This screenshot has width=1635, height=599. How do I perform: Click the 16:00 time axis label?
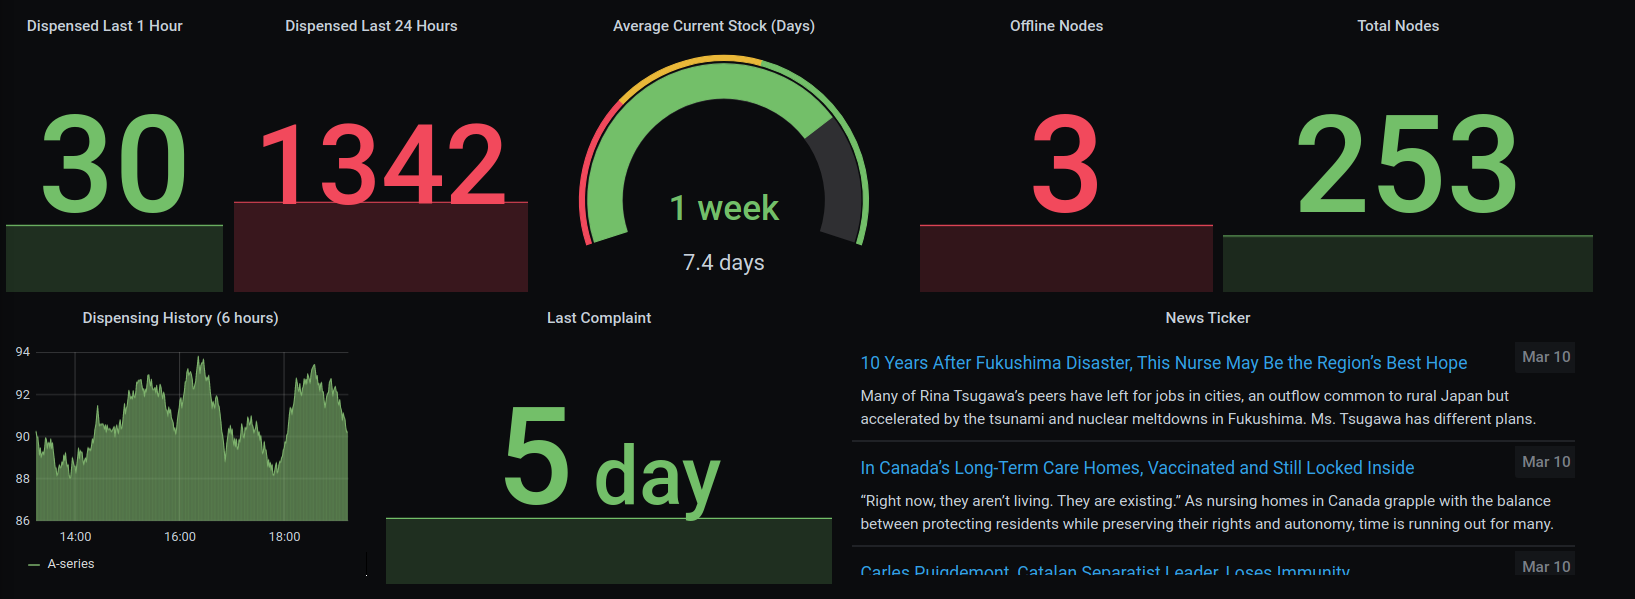point(180,537)
